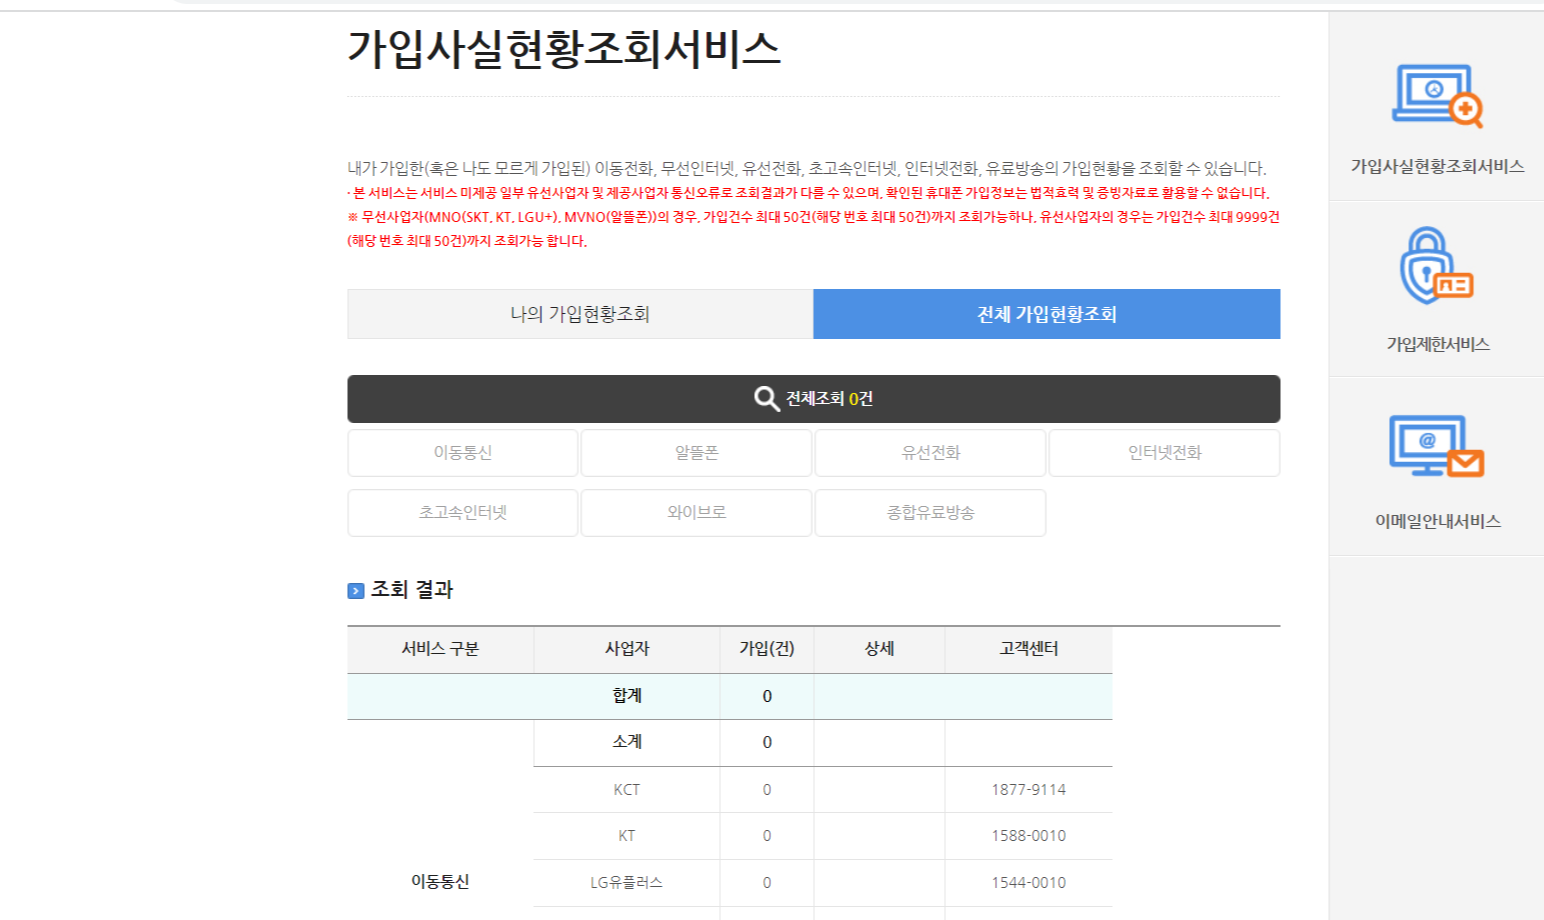The height and width of the screenshot is (920, 1544).
Task: Click customer center number 1877-9114
Action: click(x=1029, y=790)
